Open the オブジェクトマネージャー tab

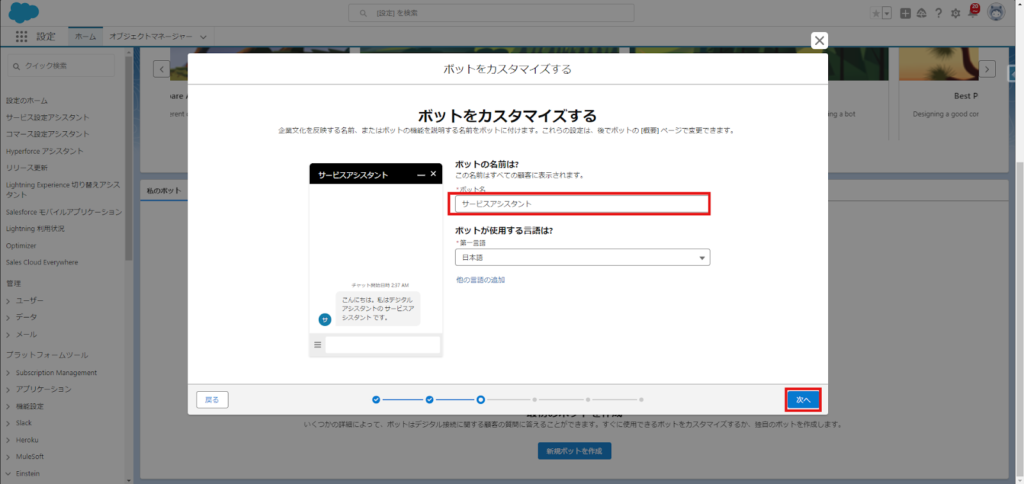pos(151,37)
